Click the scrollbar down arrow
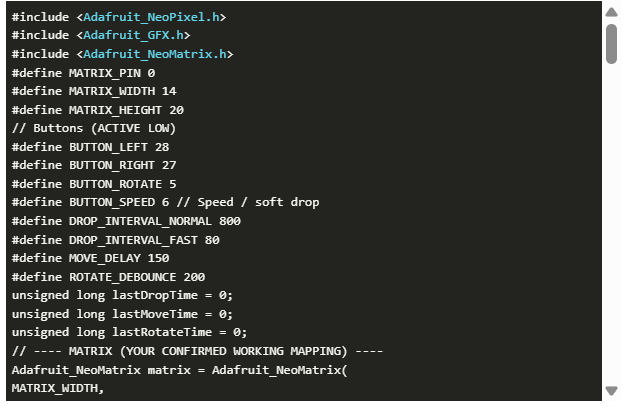Viewport: 626px width, 408px height. [x=611, y=390]
